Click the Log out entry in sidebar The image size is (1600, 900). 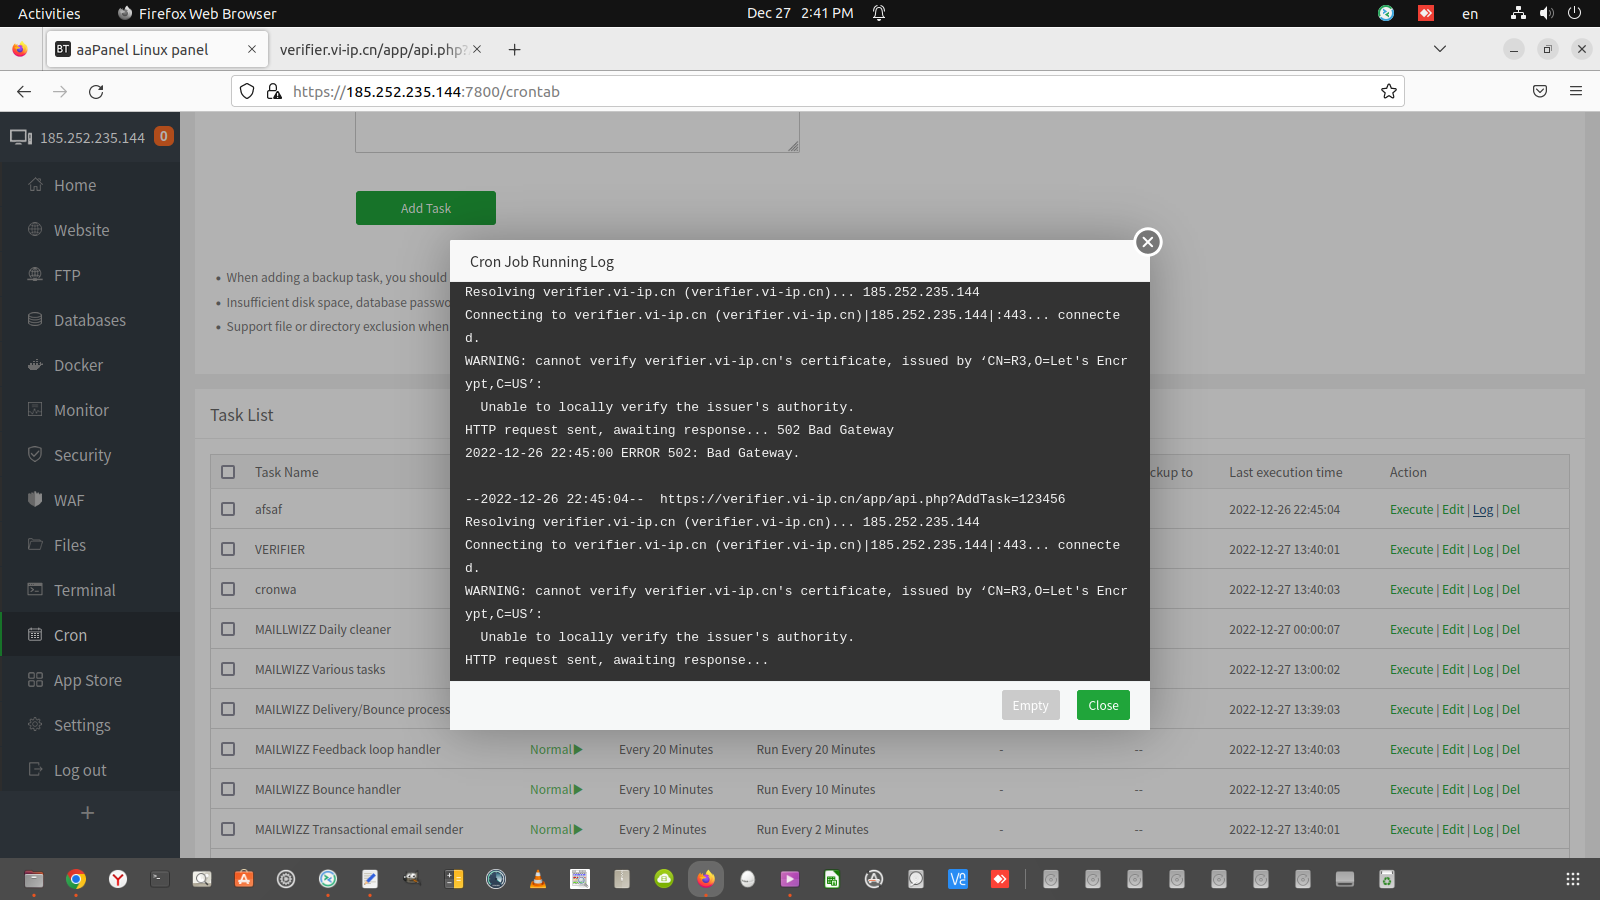click(x=80, y=770)
